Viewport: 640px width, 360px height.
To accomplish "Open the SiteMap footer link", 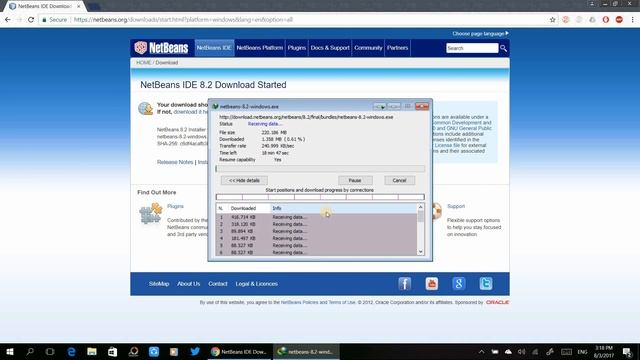I will pyautogui.click(x=159, y=284).
